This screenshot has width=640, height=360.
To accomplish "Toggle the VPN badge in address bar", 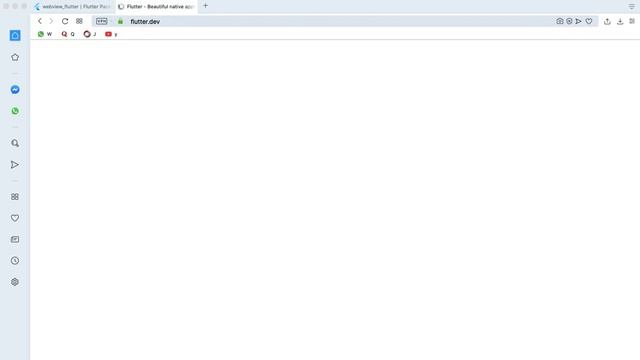I will point(102,21).
